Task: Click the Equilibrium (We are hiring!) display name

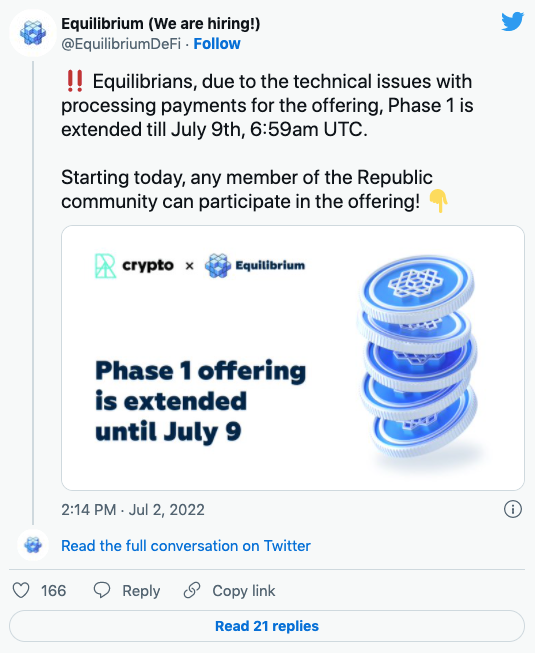Action: point(161,24)
